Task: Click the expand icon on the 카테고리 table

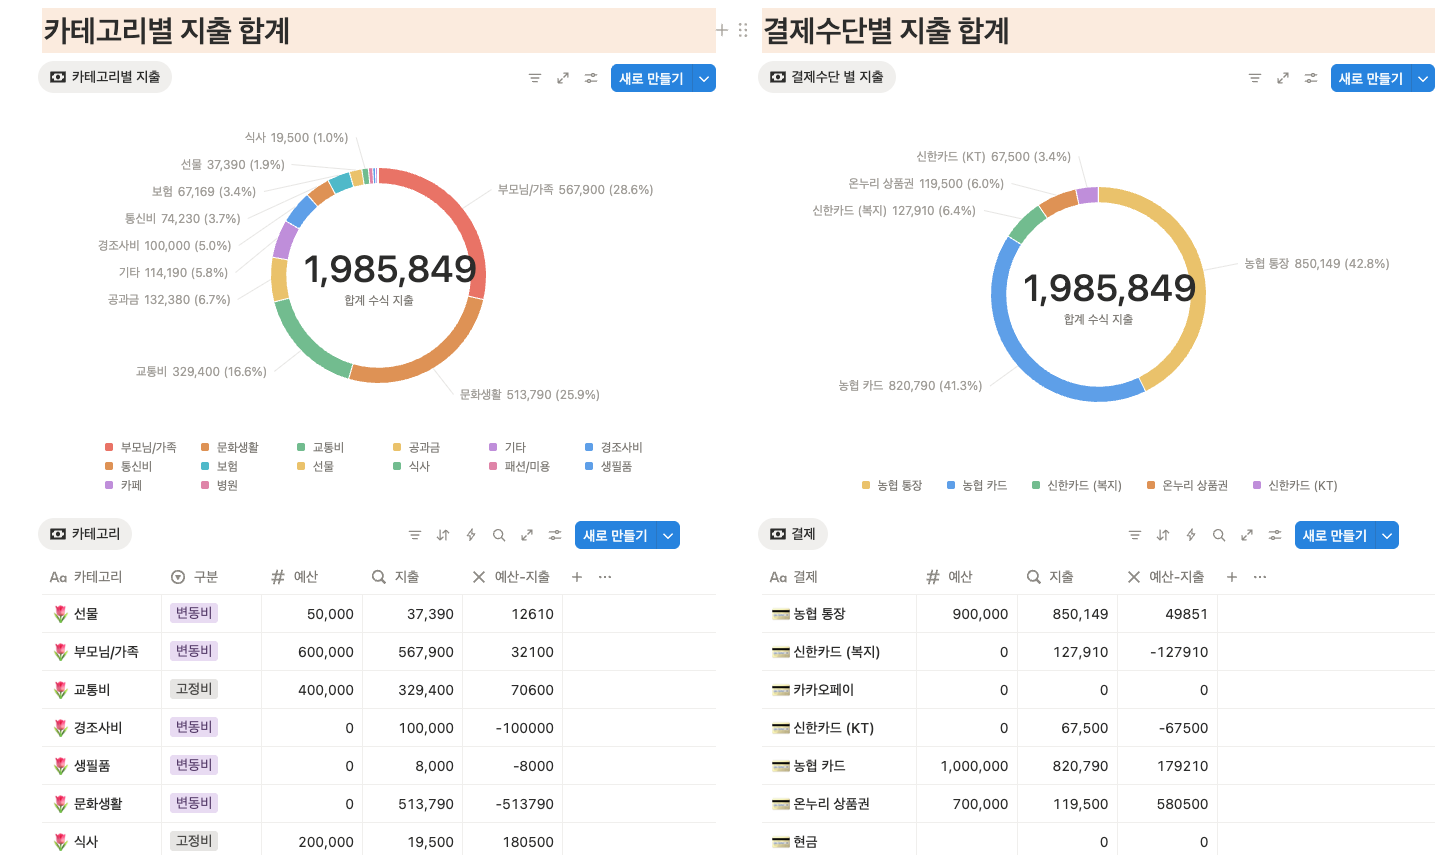Action: tap(527, 535)
